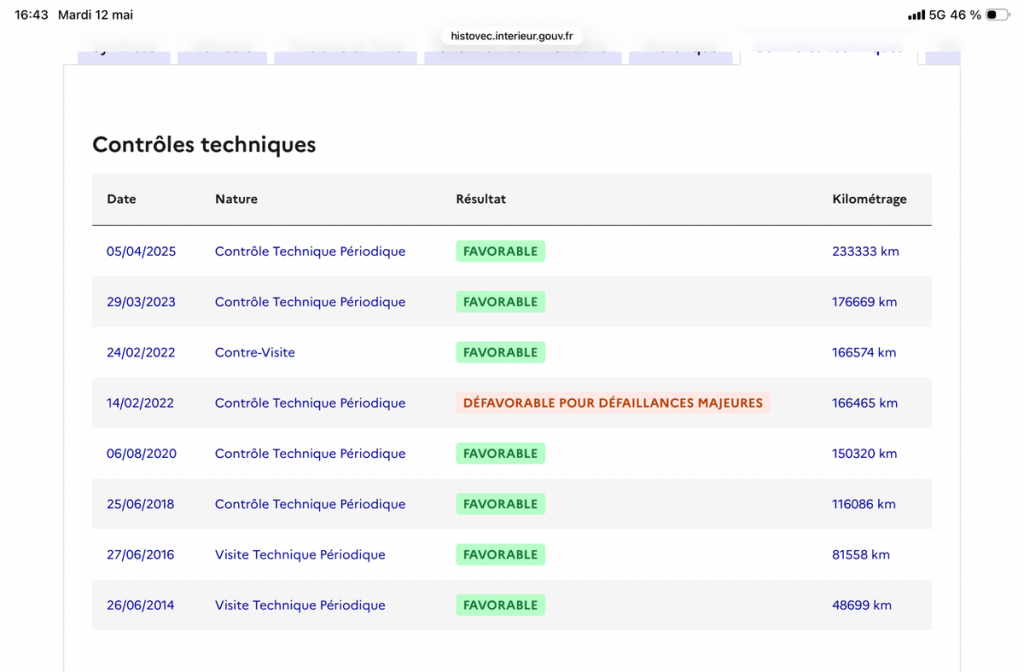Click FAVORABLE badge for 06/08/2020
The image size is (1024, 672).
[500, 454]
